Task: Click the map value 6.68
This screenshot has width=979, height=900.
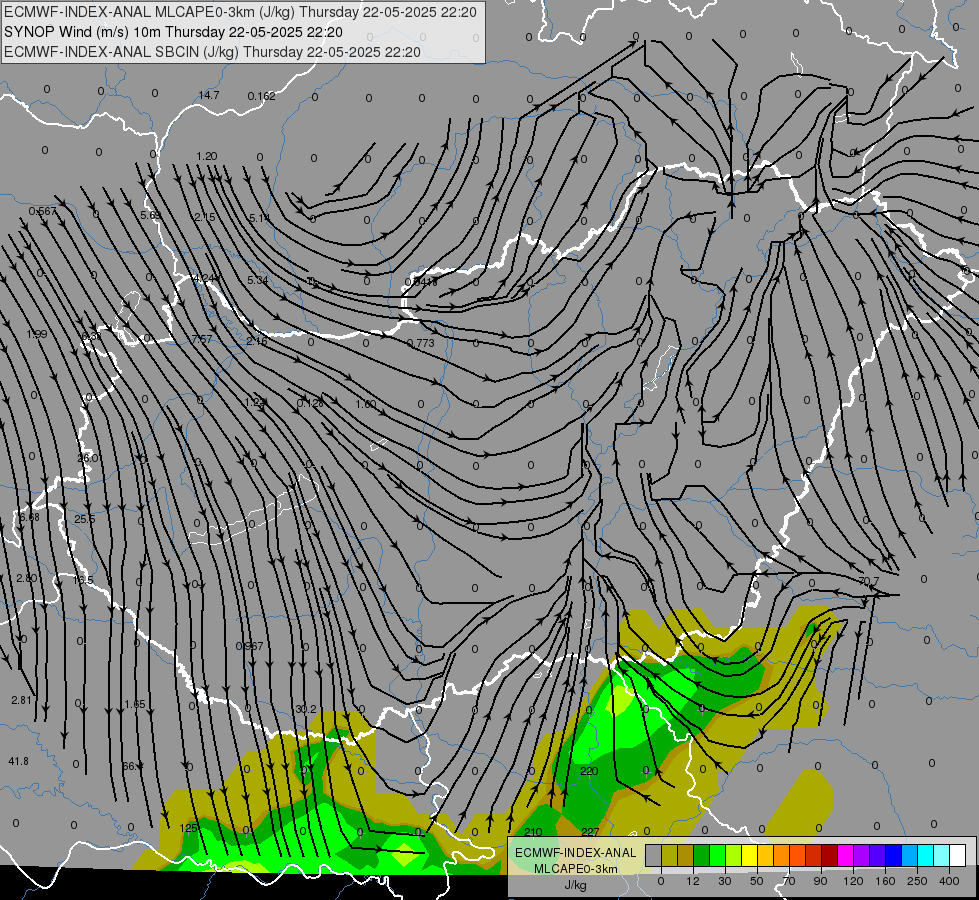Action: pyautogui.click(x=29, y=517)
